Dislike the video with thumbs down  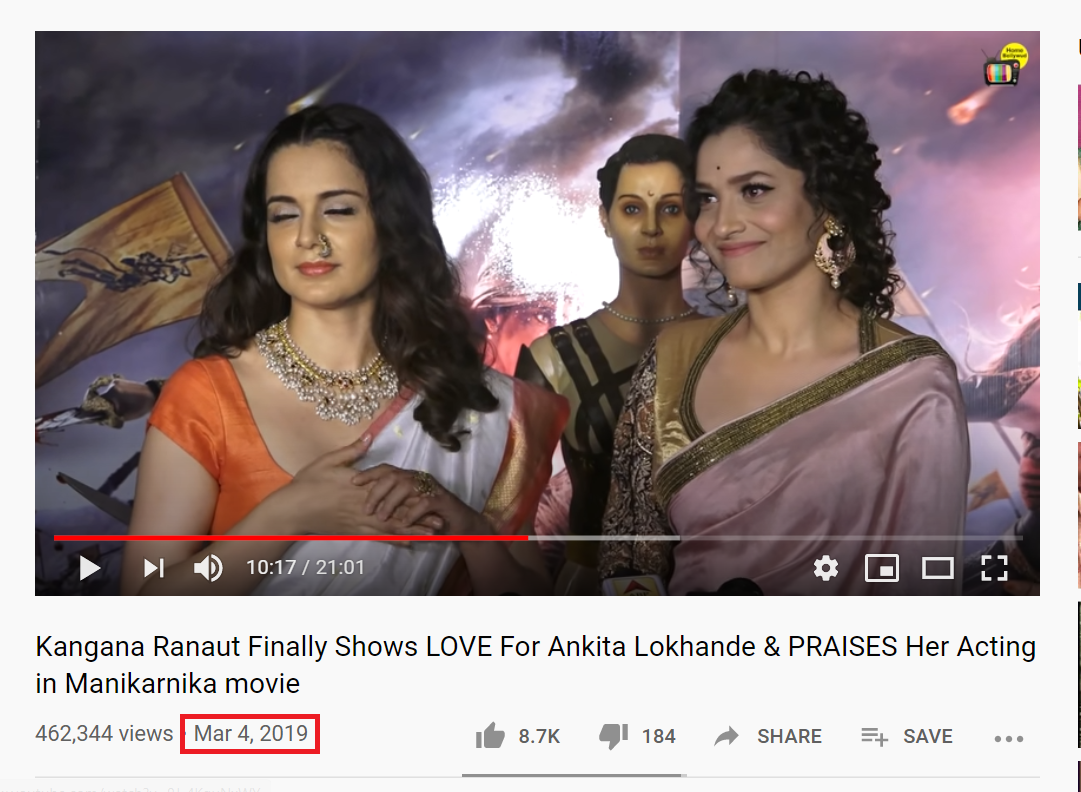click(614, 736)
